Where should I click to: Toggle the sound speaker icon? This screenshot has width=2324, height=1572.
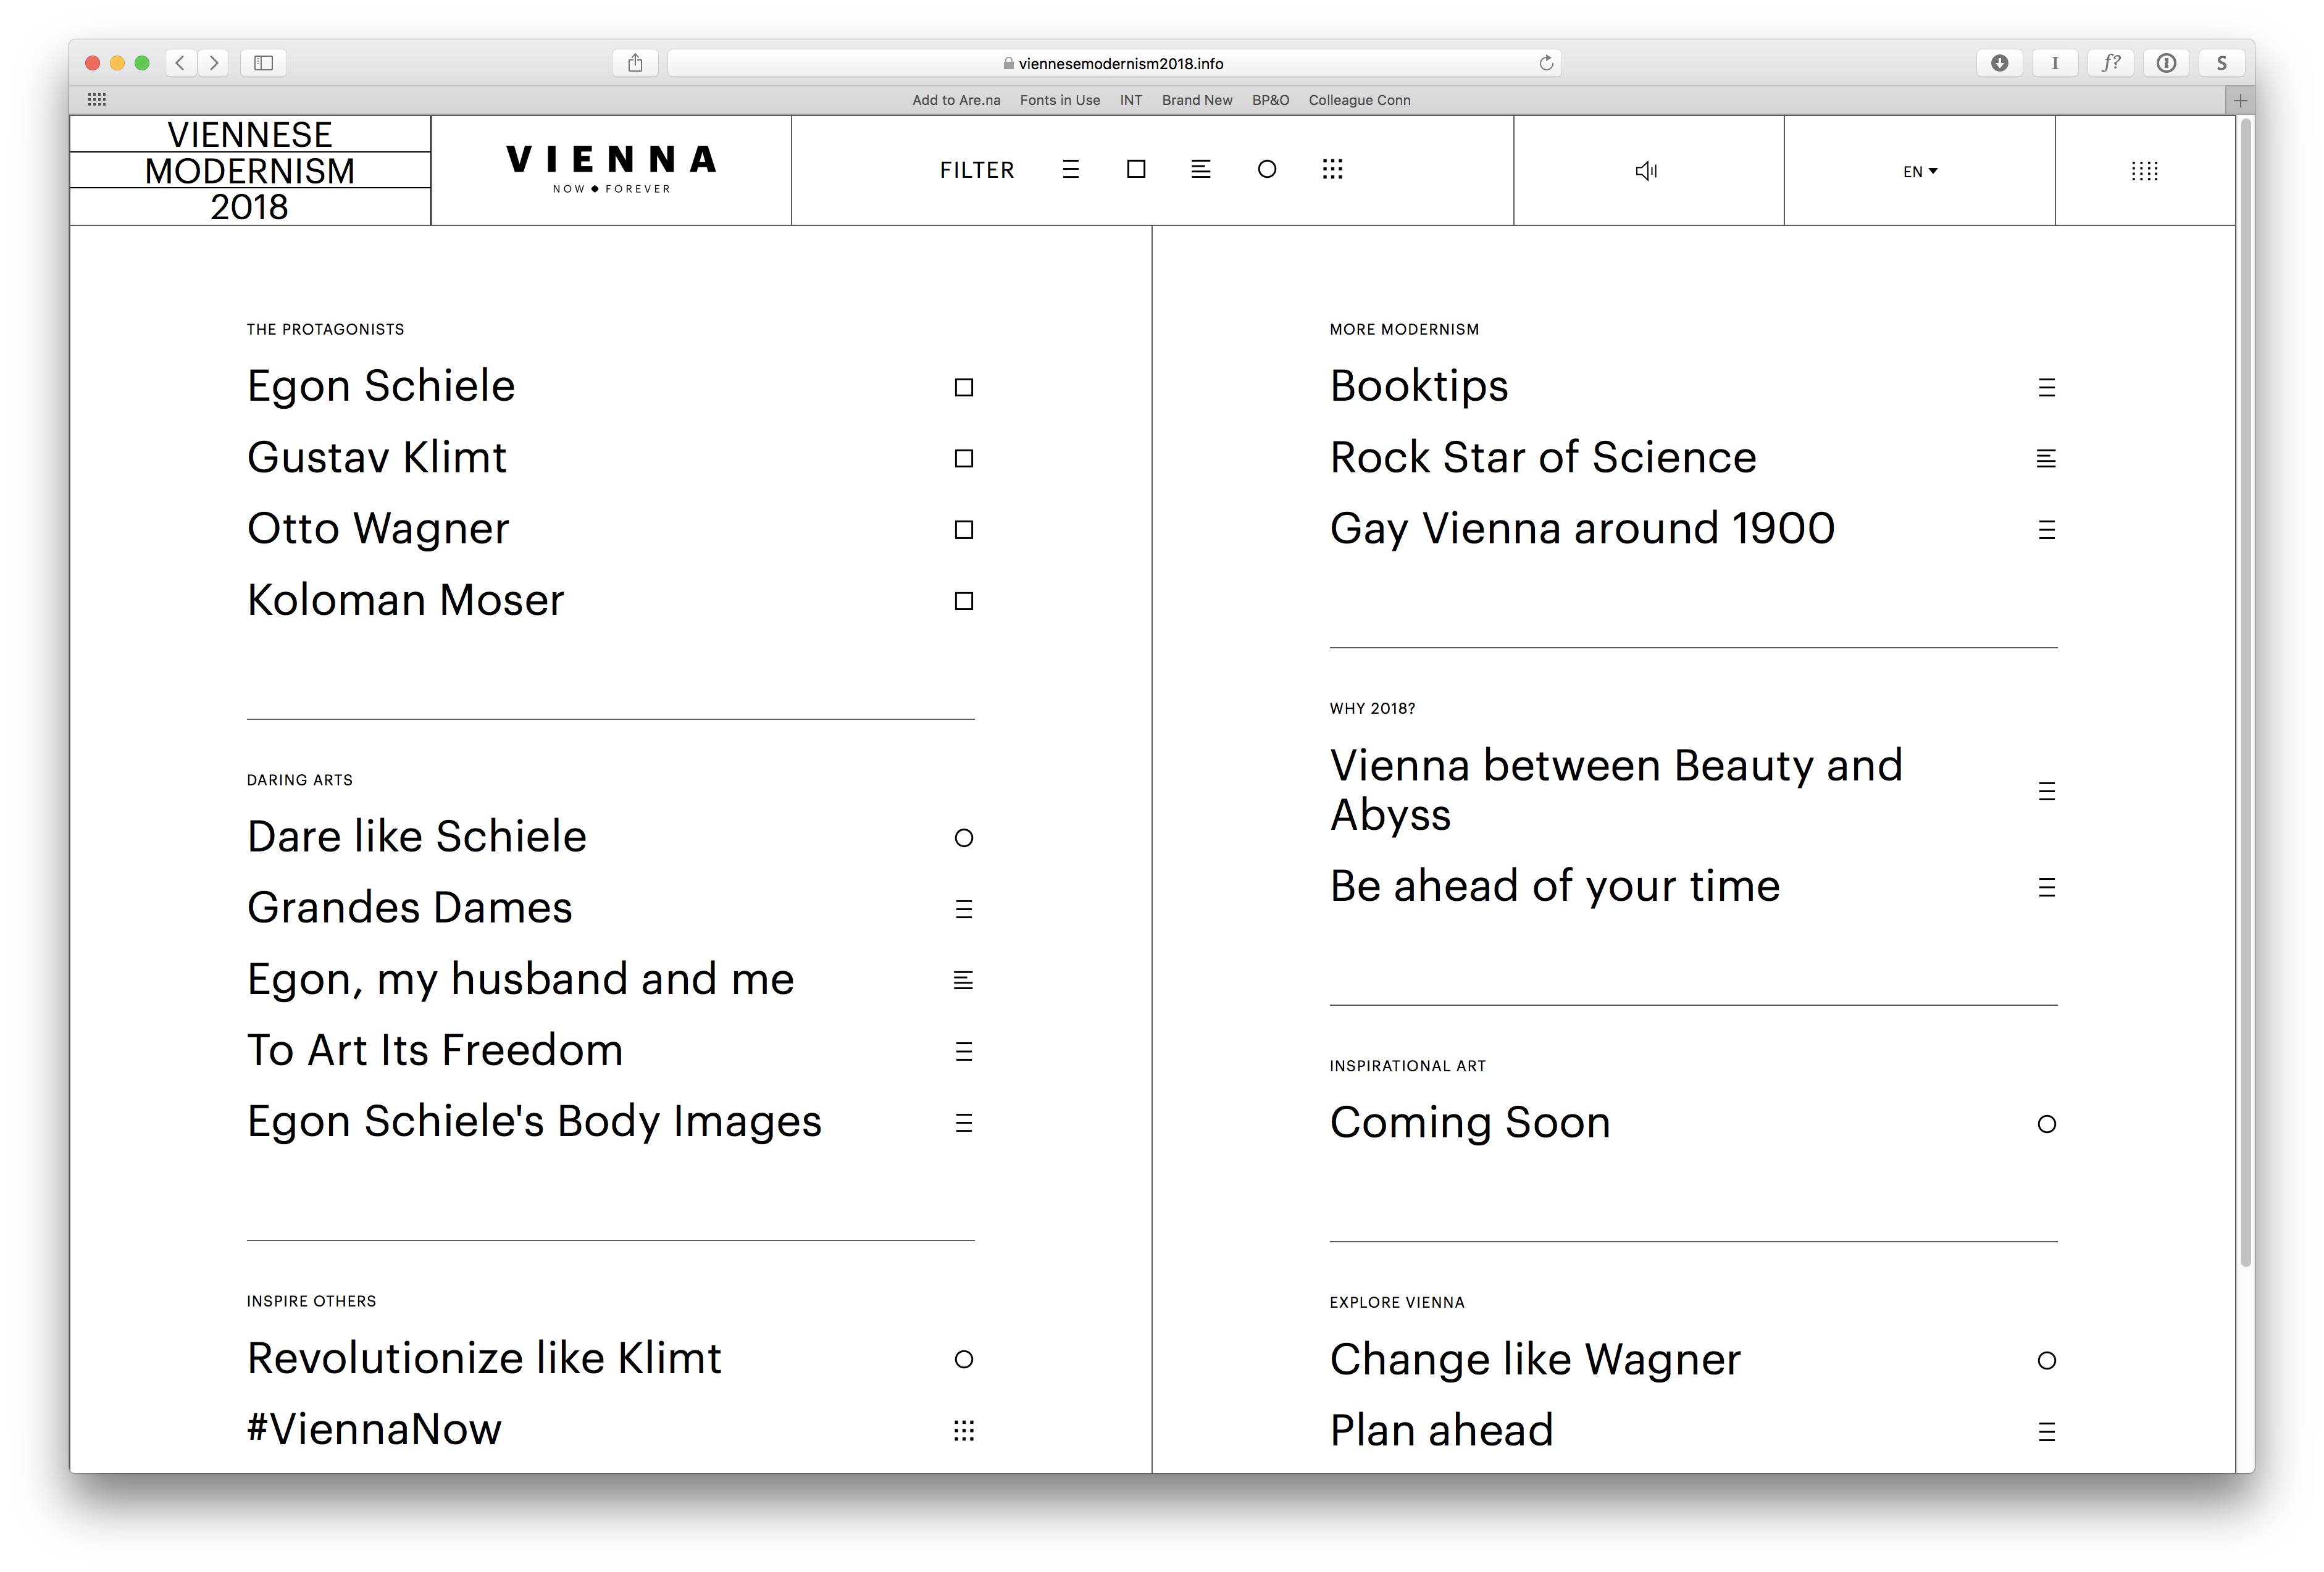pyautogui.click(x=1647, y=171)
